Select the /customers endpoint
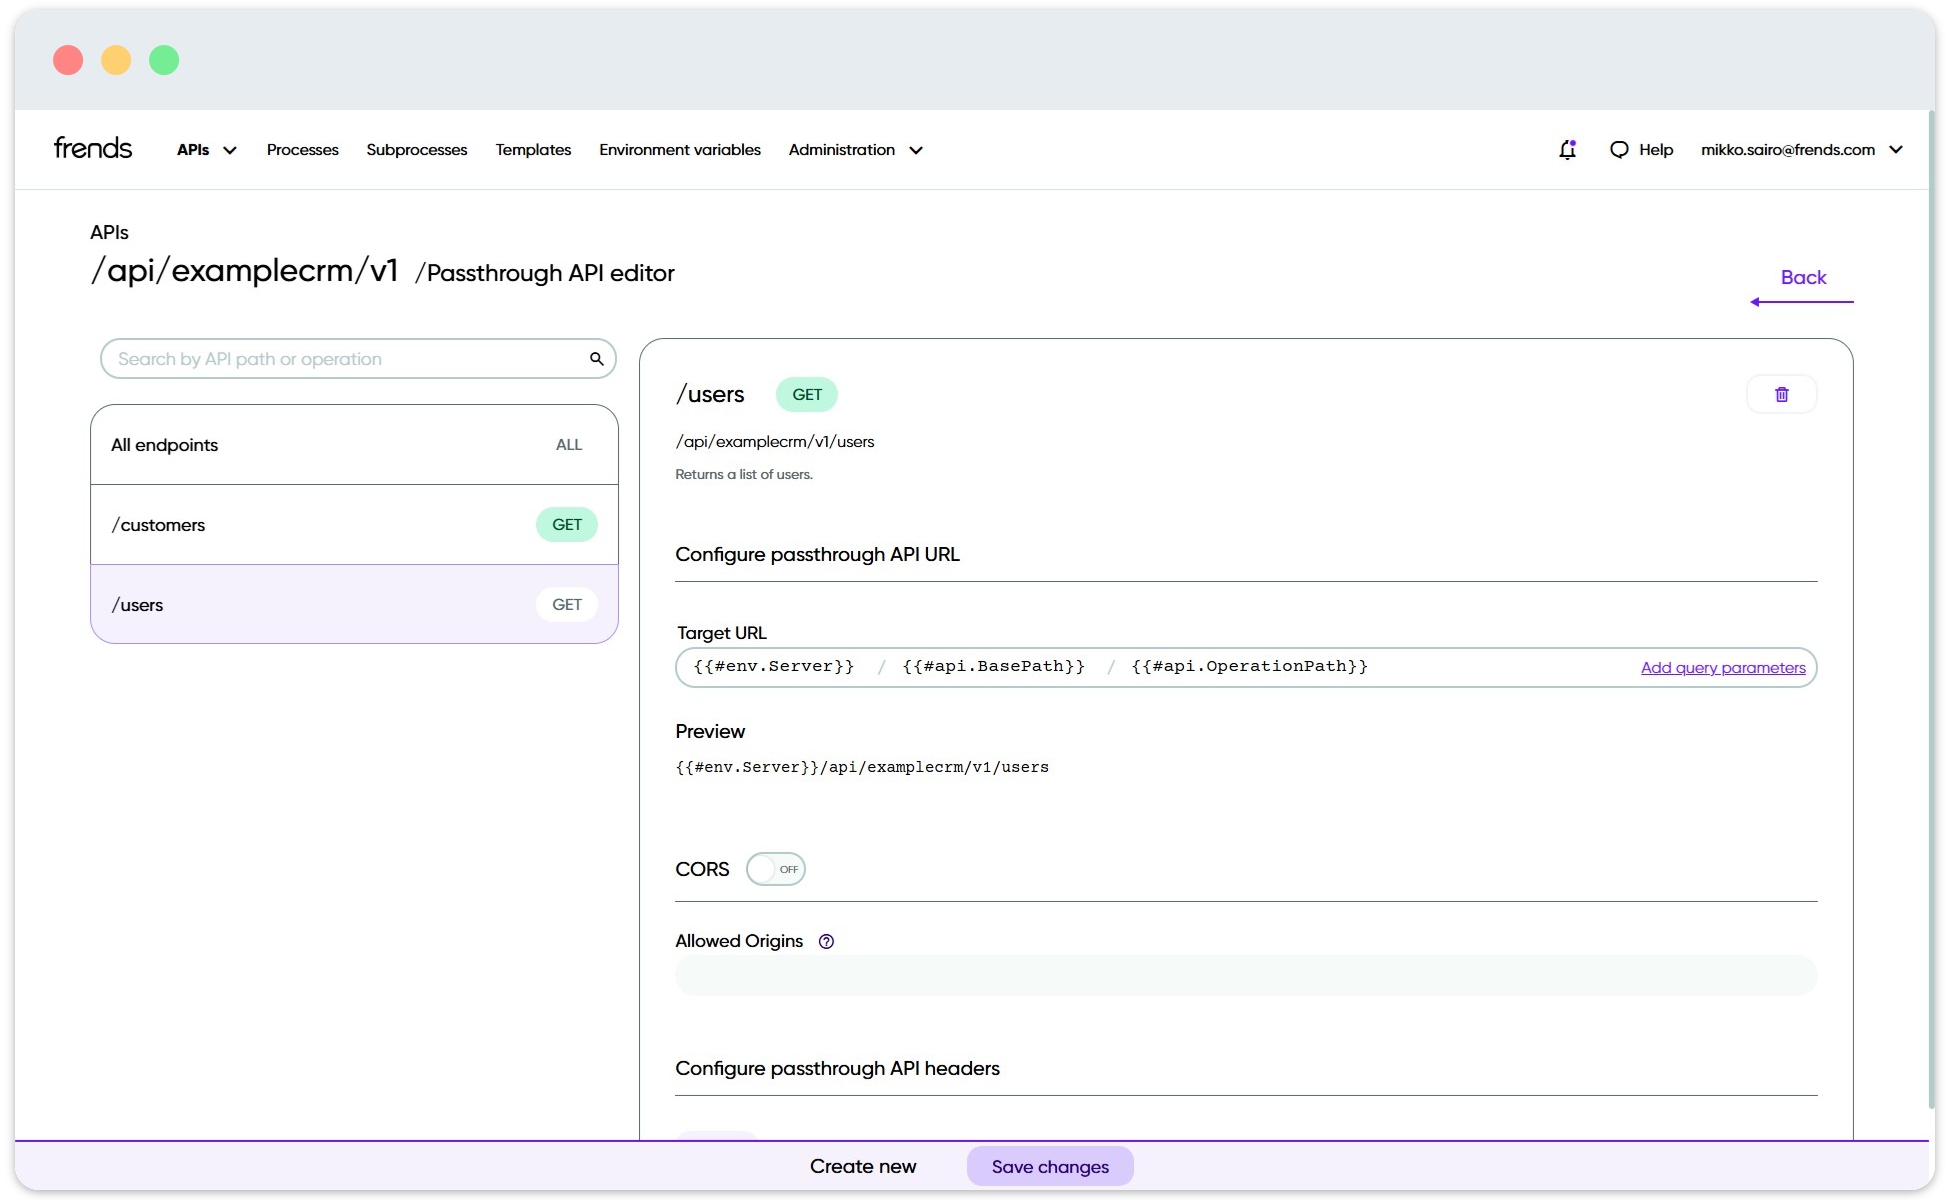 pos(354,525)
